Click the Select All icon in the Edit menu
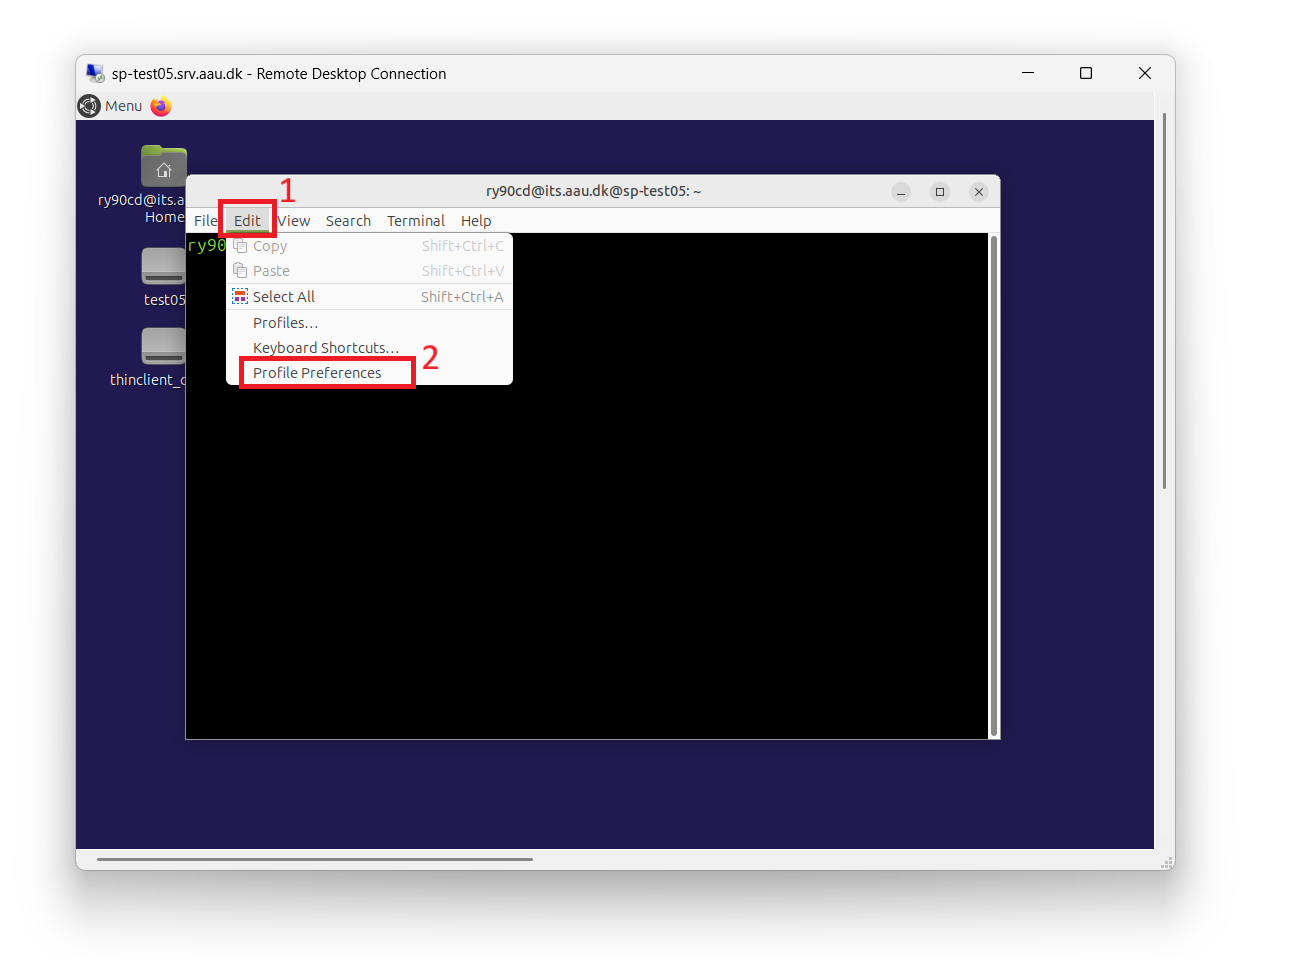The width and height of the screenshot is (1313, 960). tap(240, 296)
